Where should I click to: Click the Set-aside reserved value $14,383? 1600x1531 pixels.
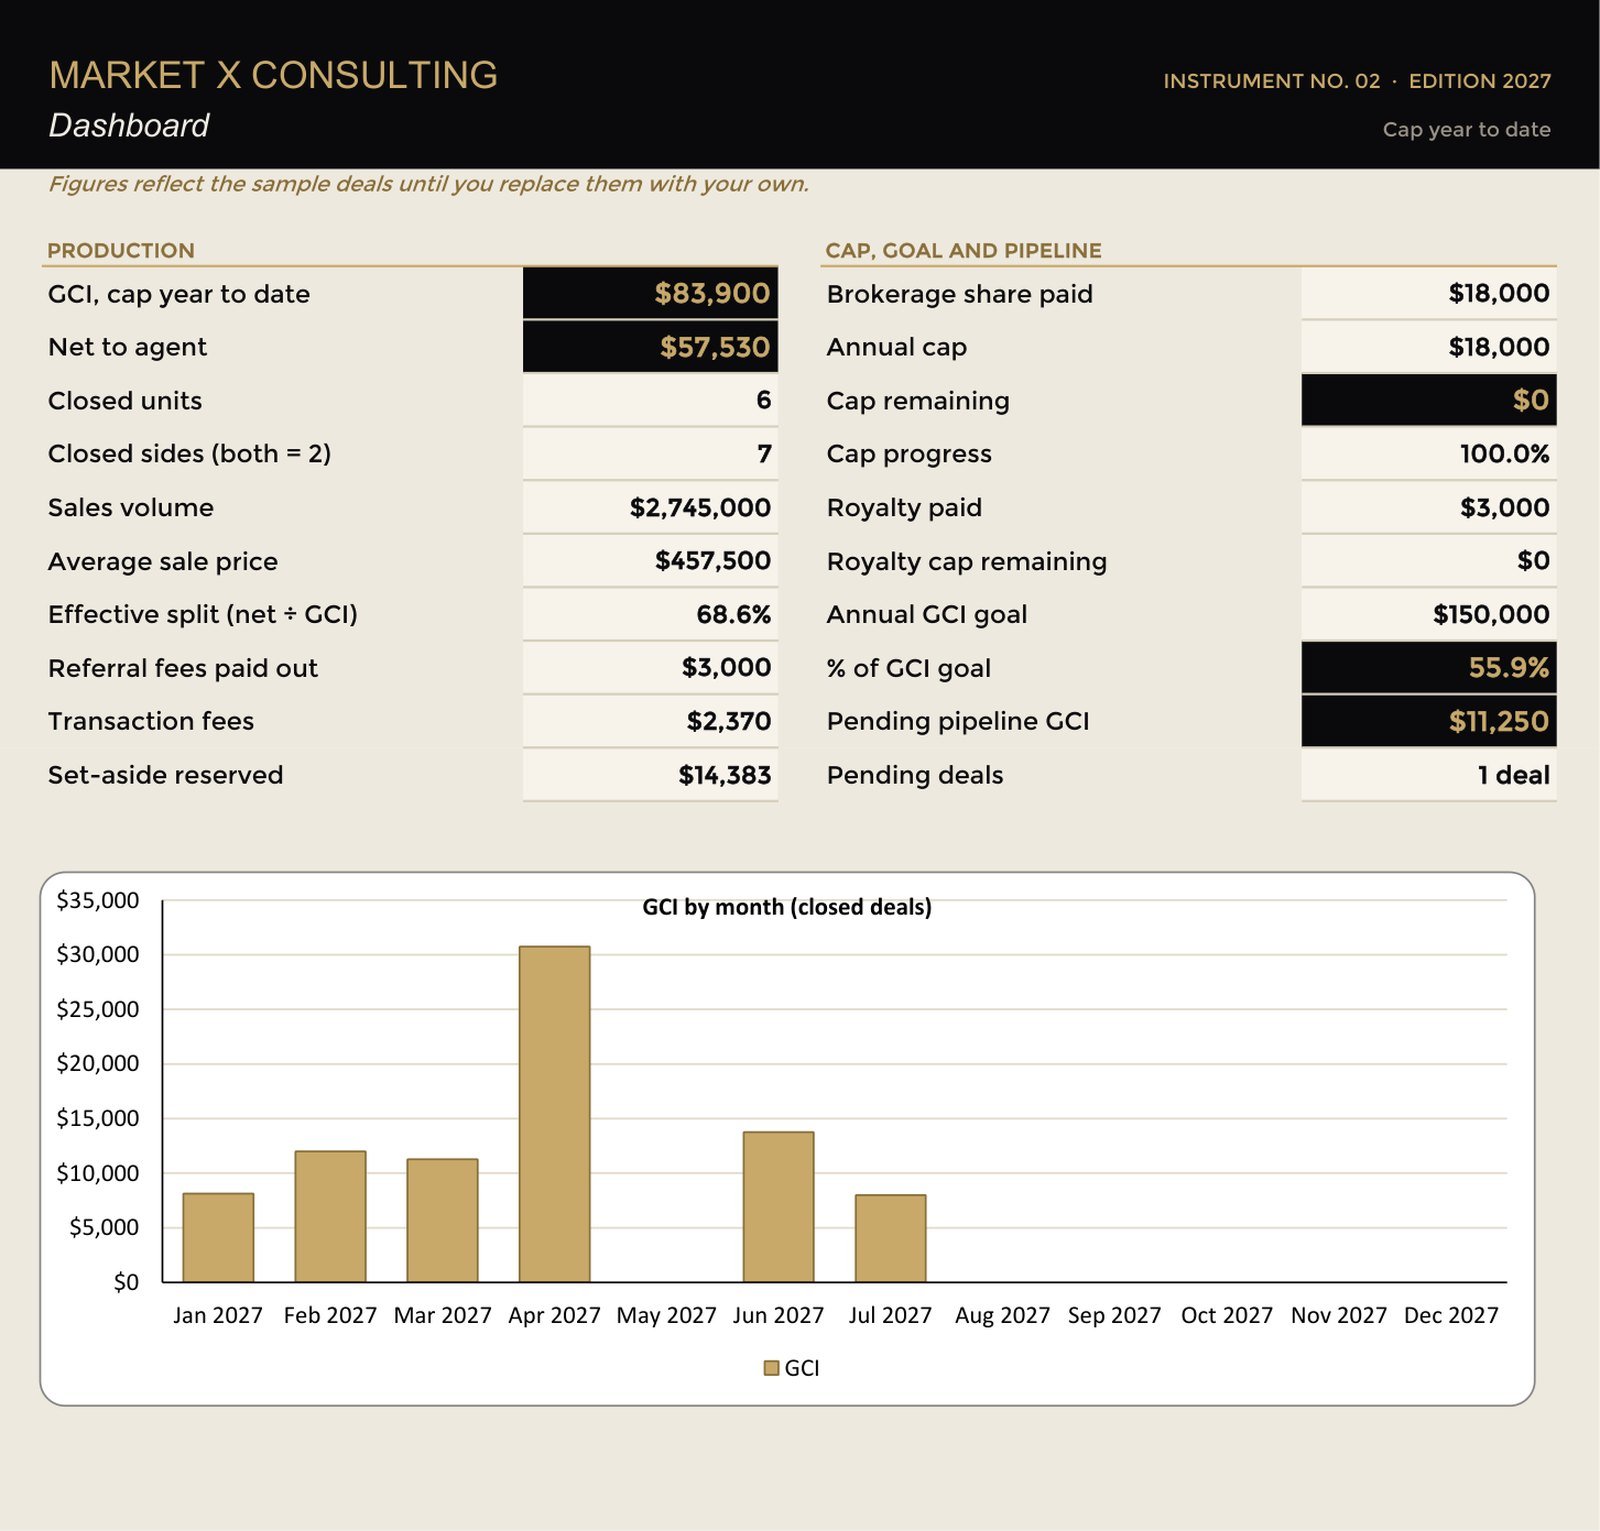650,775
